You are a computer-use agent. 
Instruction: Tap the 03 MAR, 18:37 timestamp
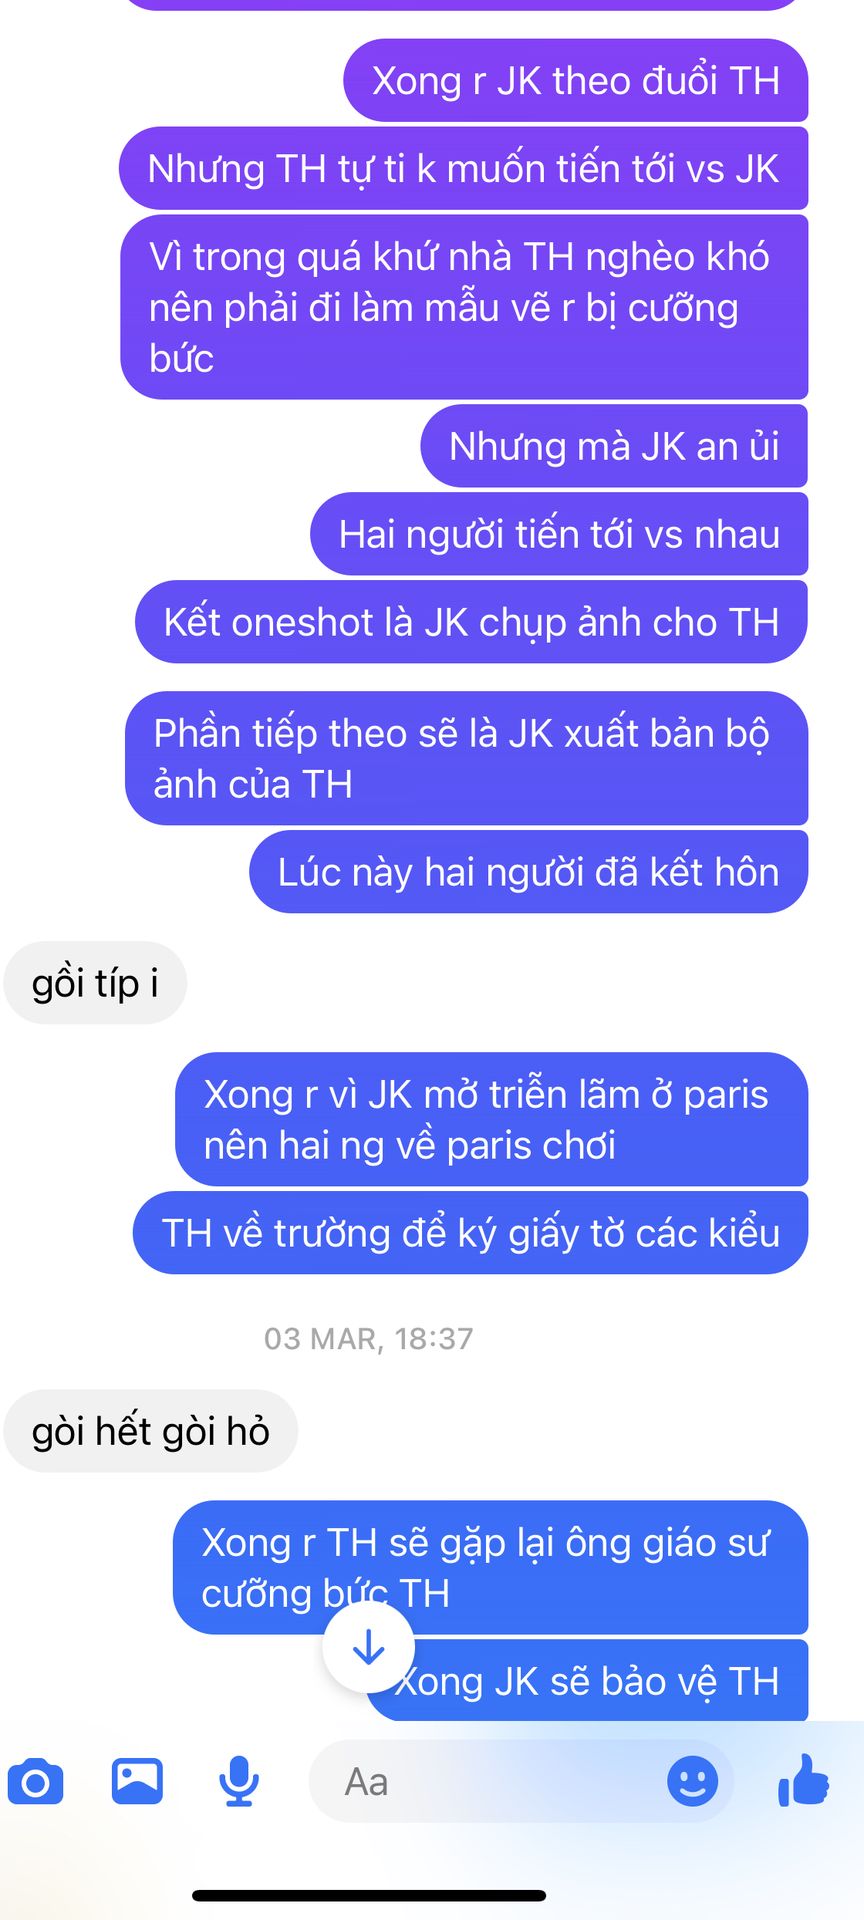pyautogui.click(x=369, y=1338)
